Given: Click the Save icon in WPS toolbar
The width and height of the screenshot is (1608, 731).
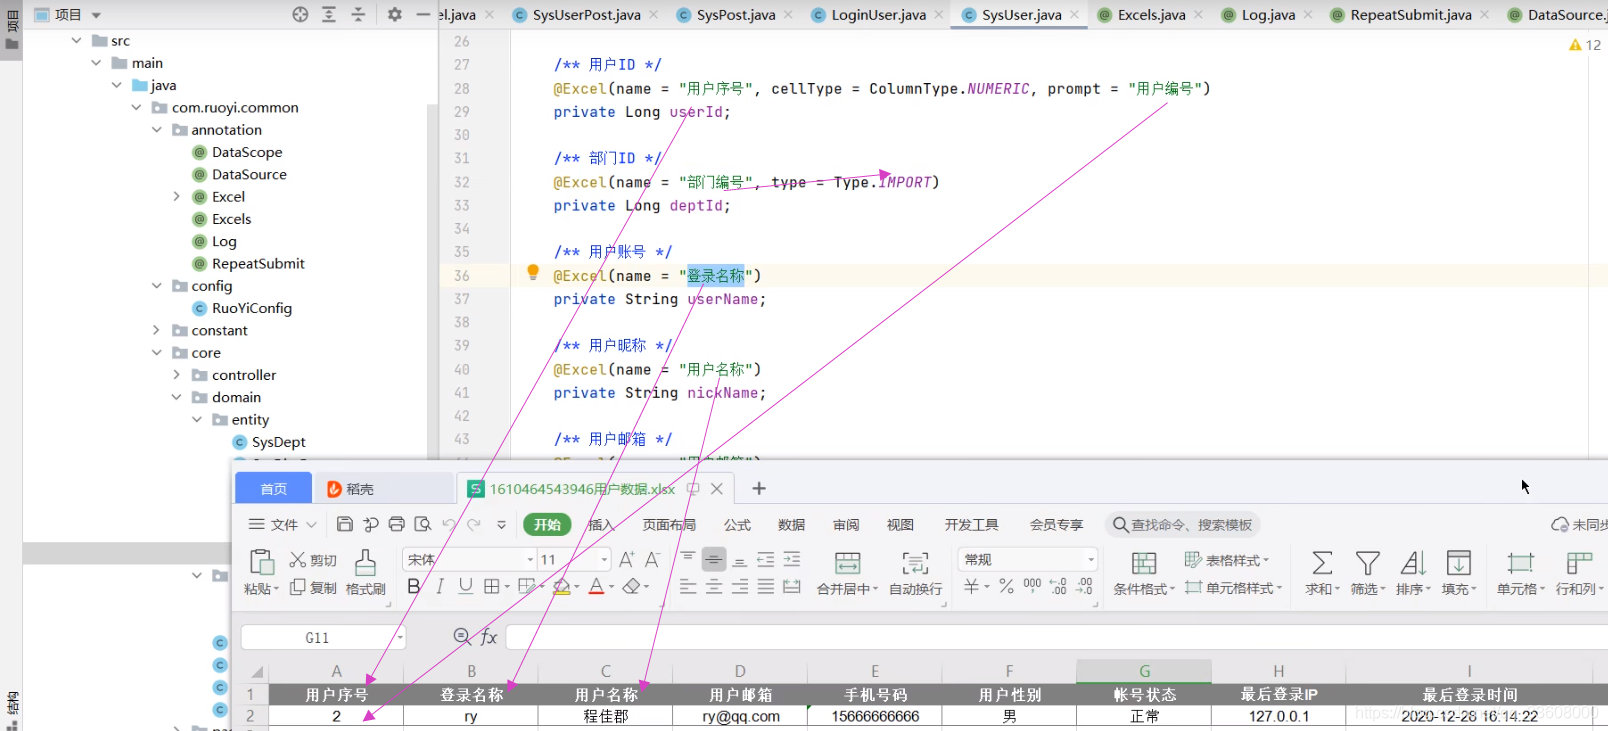Looking at the screenshot, I should pyautogui.click(x=345, y=524).
